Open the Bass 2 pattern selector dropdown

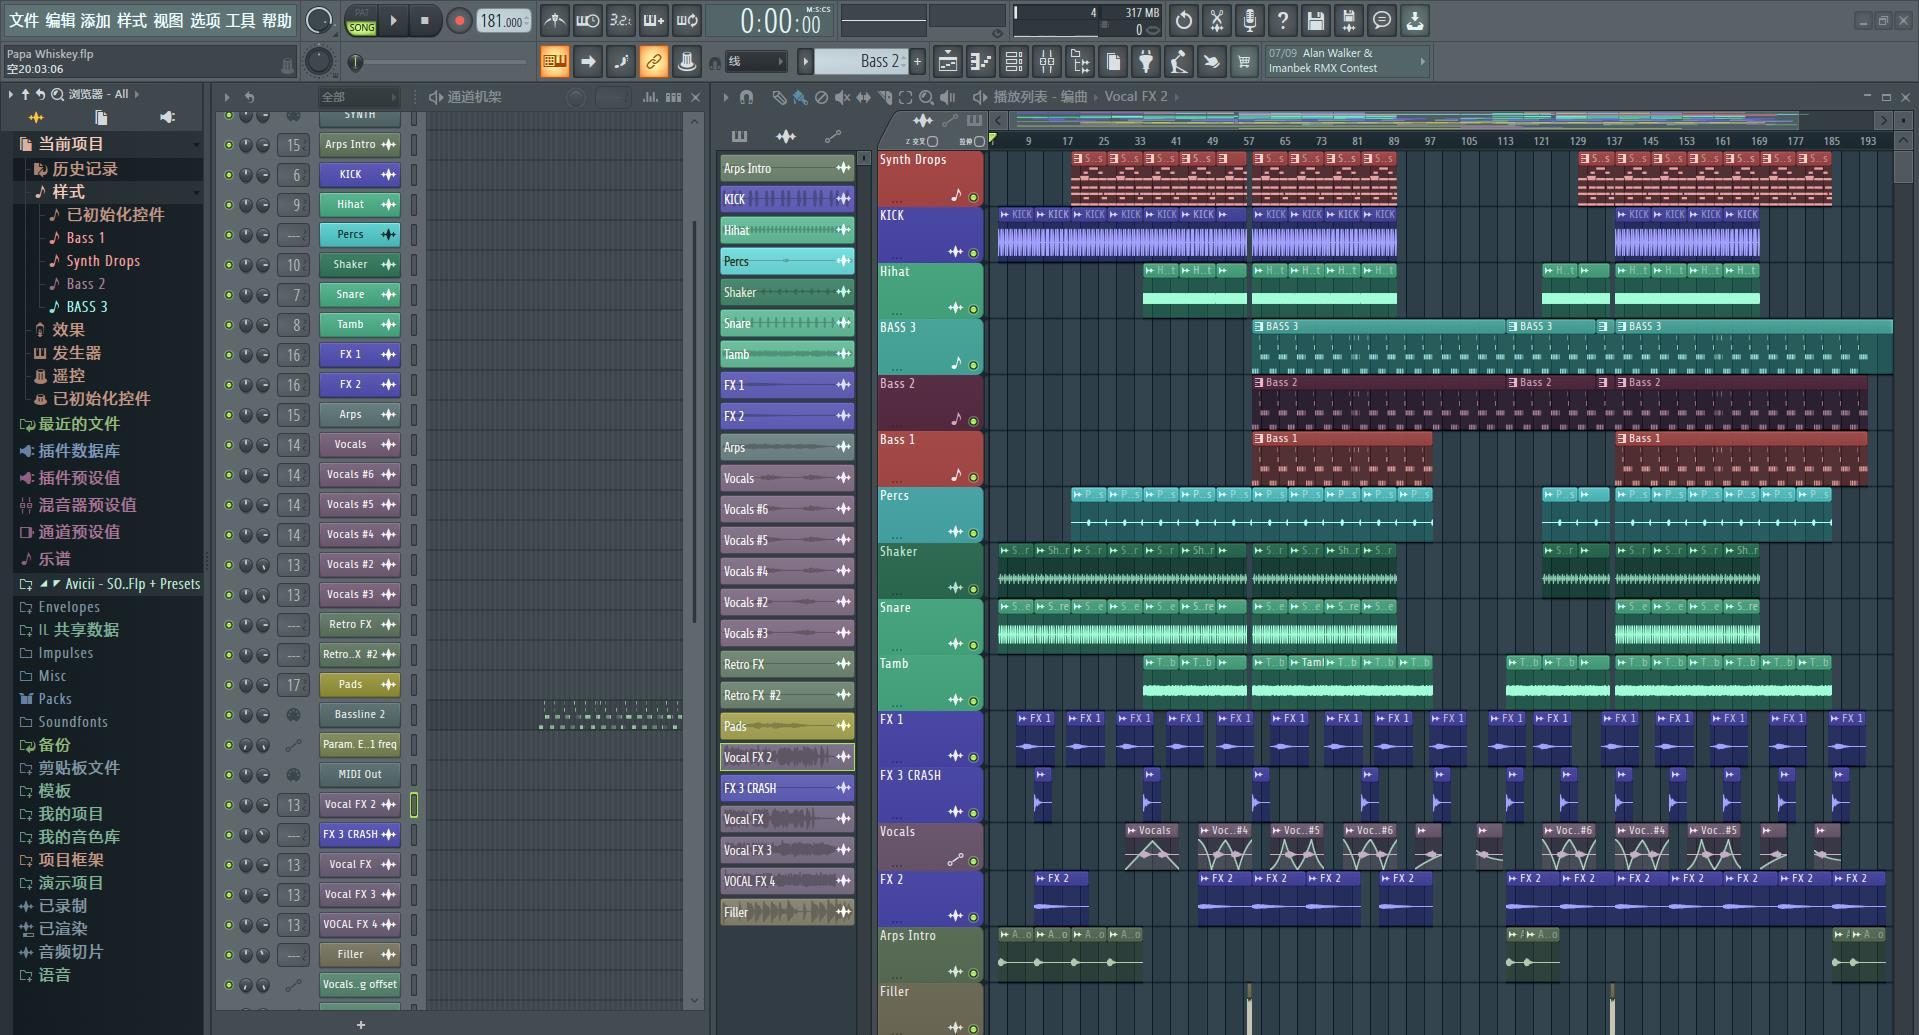[859, 61]
